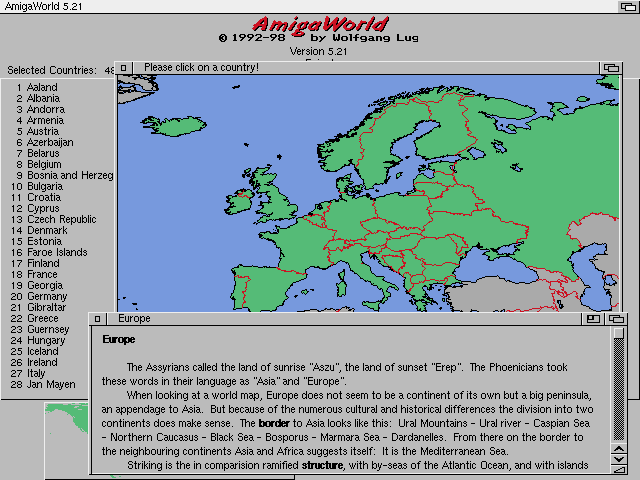Select Guernsey in the countries list
Image resolution: width=640 pixels, height=480 pixels.
pyautogui.click(x=46, y=330)
